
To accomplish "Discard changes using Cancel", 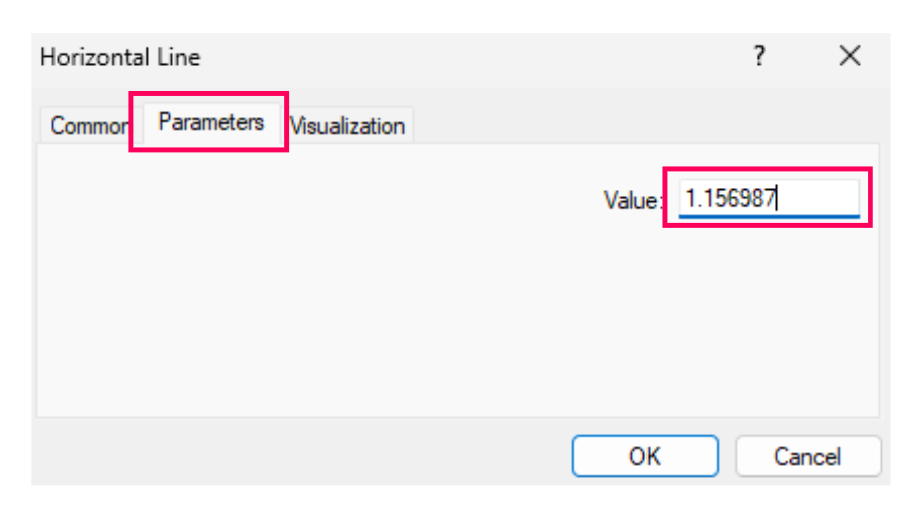I will (807, 456).
